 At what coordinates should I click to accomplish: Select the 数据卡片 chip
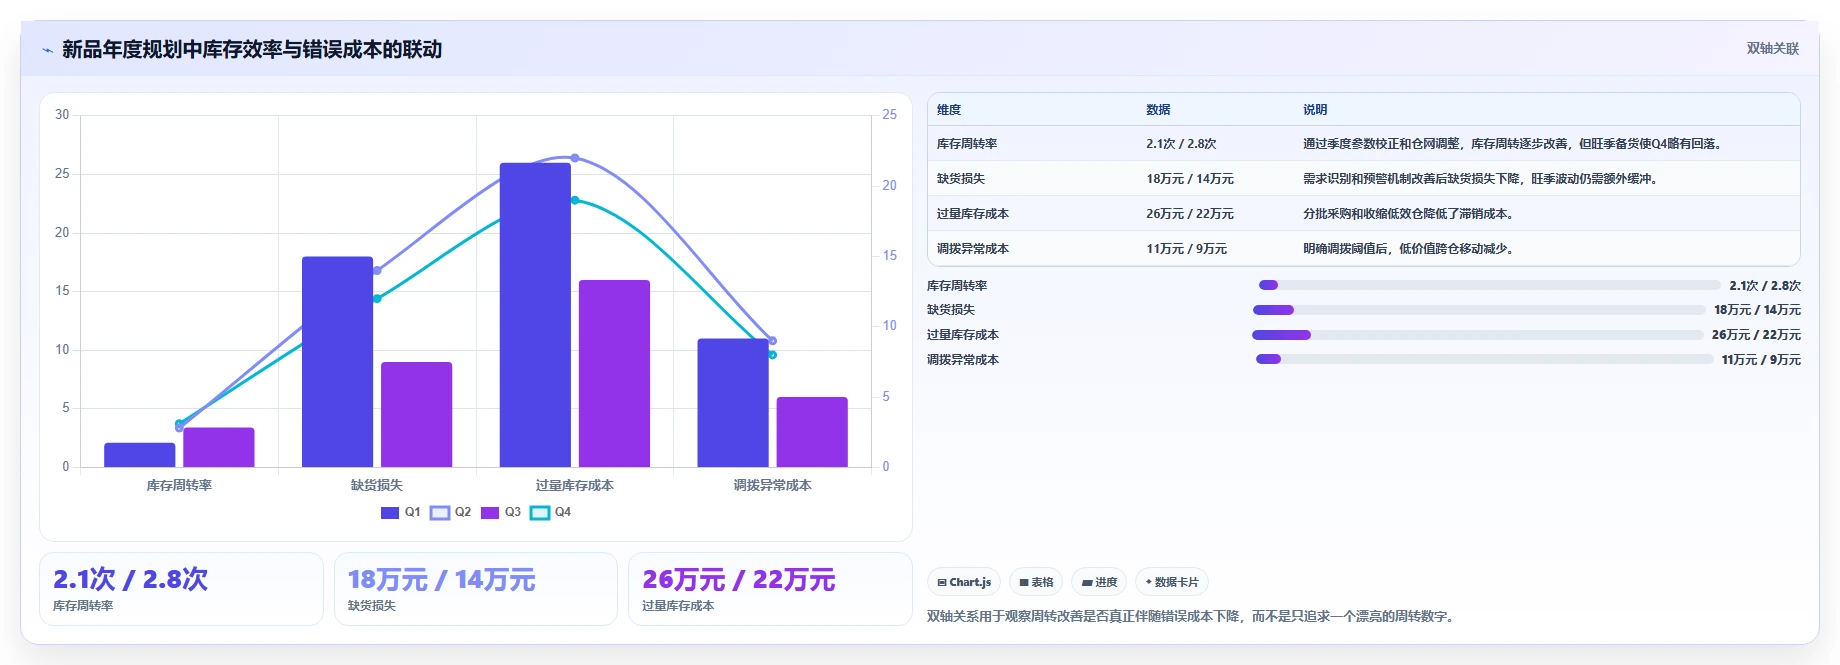[x=1172, y=582]
